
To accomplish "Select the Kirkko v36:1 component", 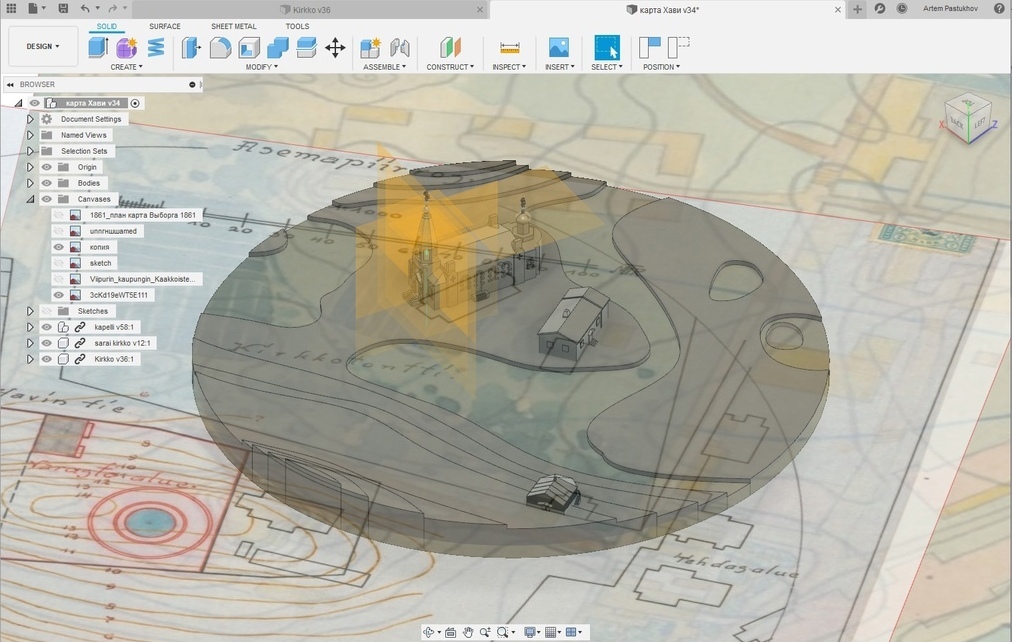I will point(114,359).
